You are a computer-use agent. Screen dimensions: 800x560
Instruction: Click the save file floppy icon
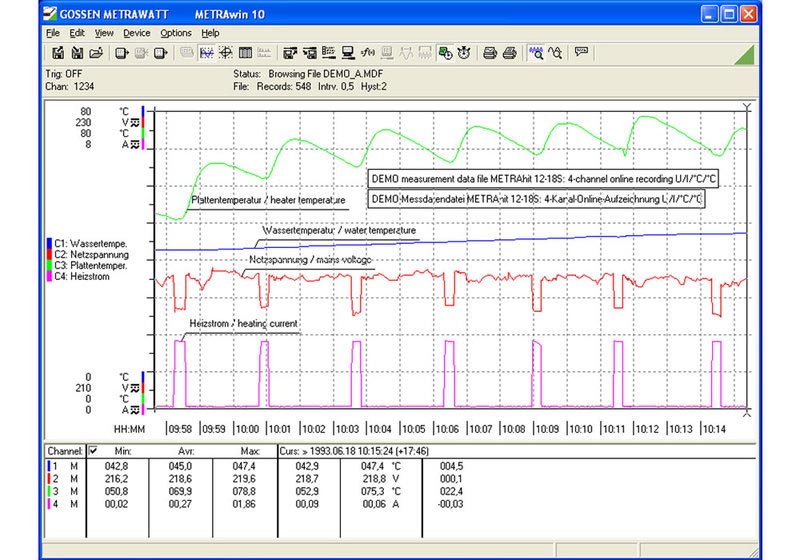[x=58, y=53]
